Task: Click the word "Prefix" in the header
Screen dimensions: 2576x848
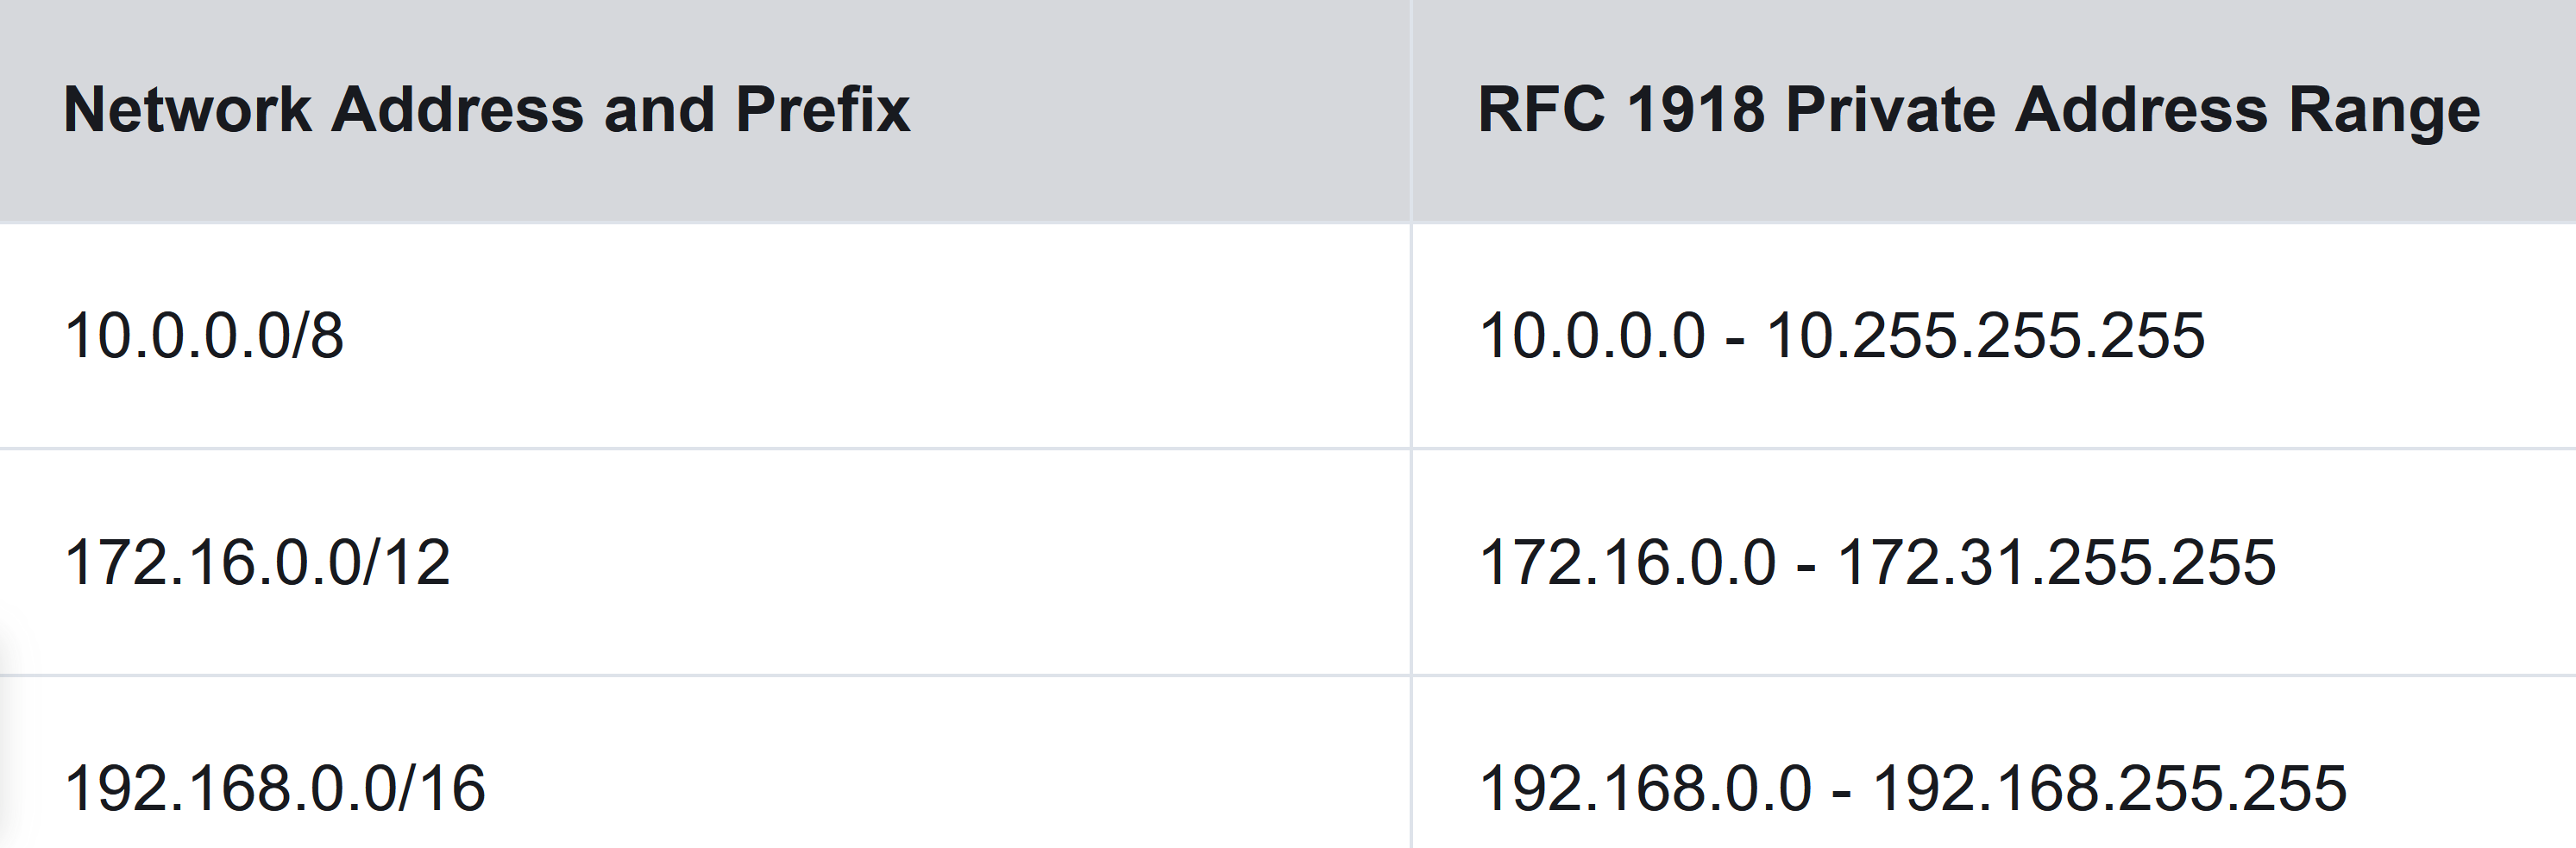Action: click(822, 109)
